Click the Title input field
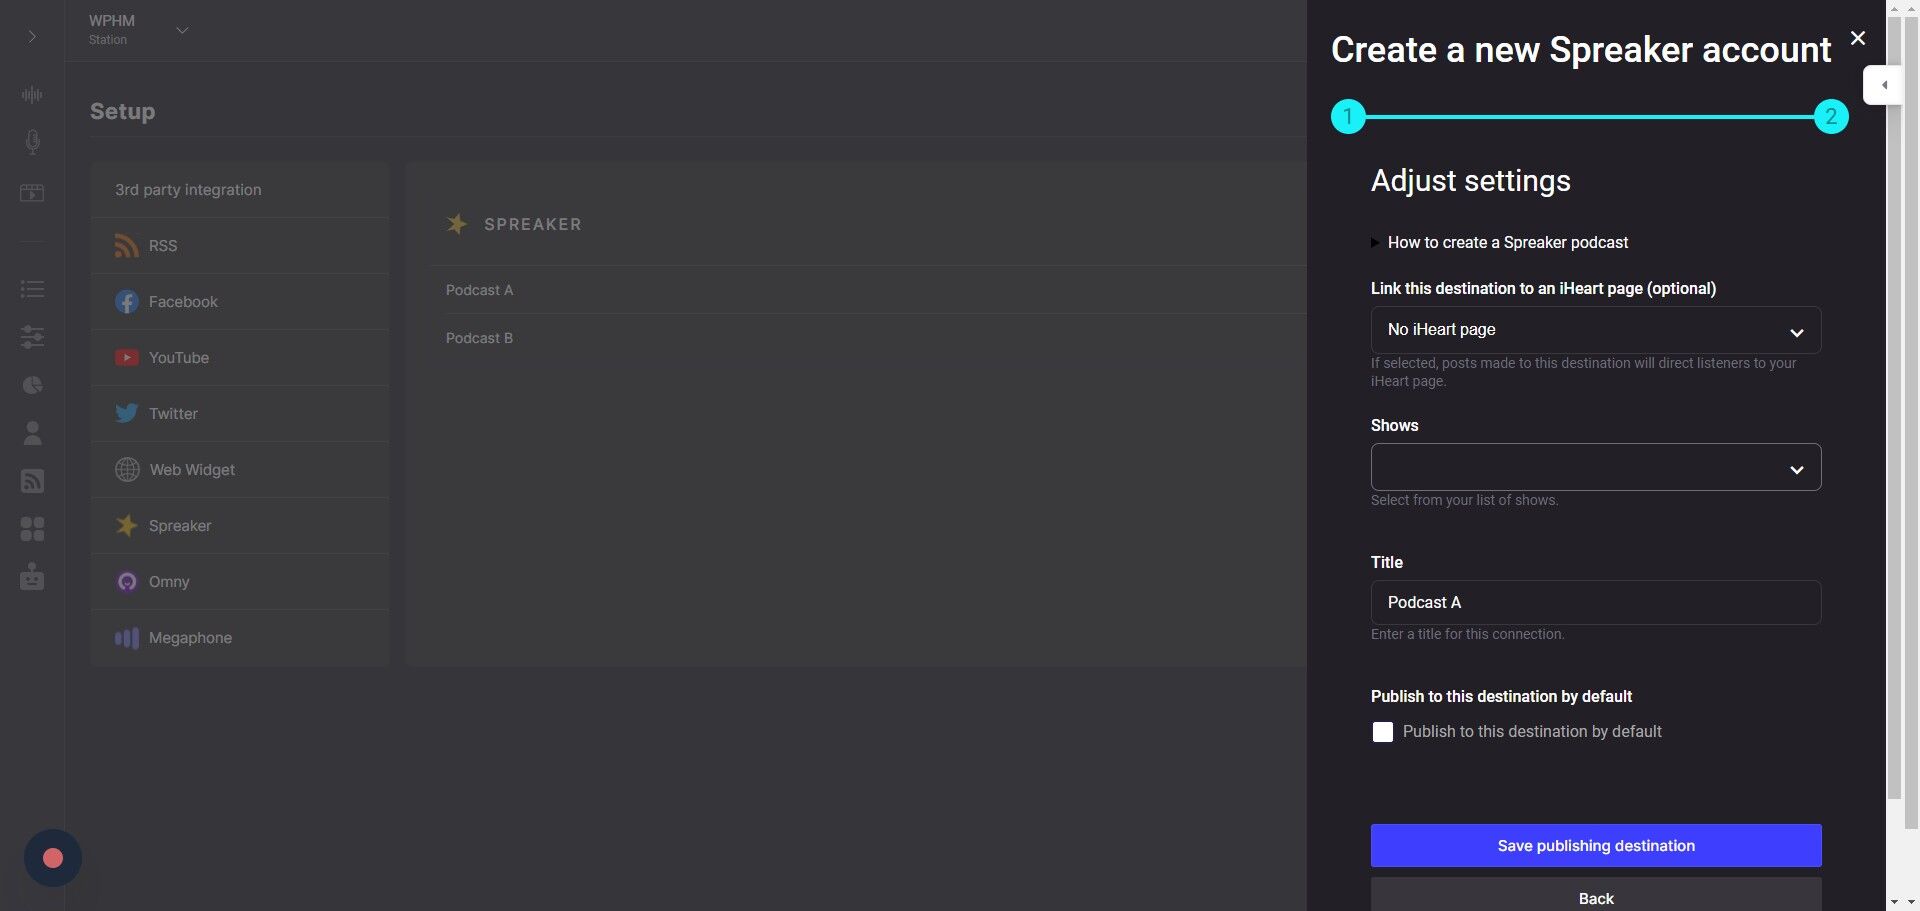The width and height of the screenshot is (1920, 911). [1596, 603]
